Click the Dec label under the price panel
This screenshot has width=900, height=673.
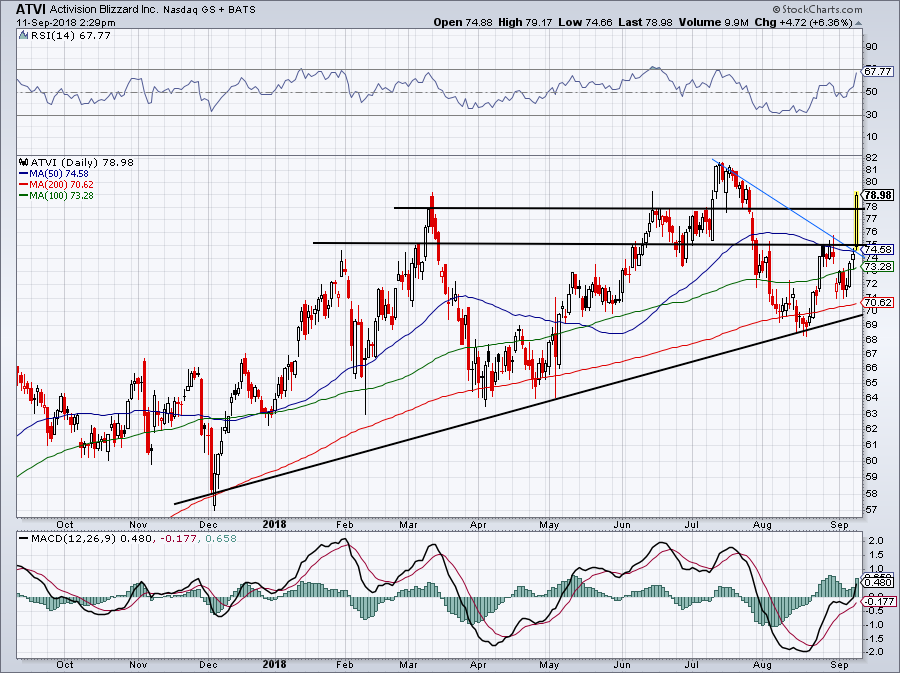[x=208, y=524]
